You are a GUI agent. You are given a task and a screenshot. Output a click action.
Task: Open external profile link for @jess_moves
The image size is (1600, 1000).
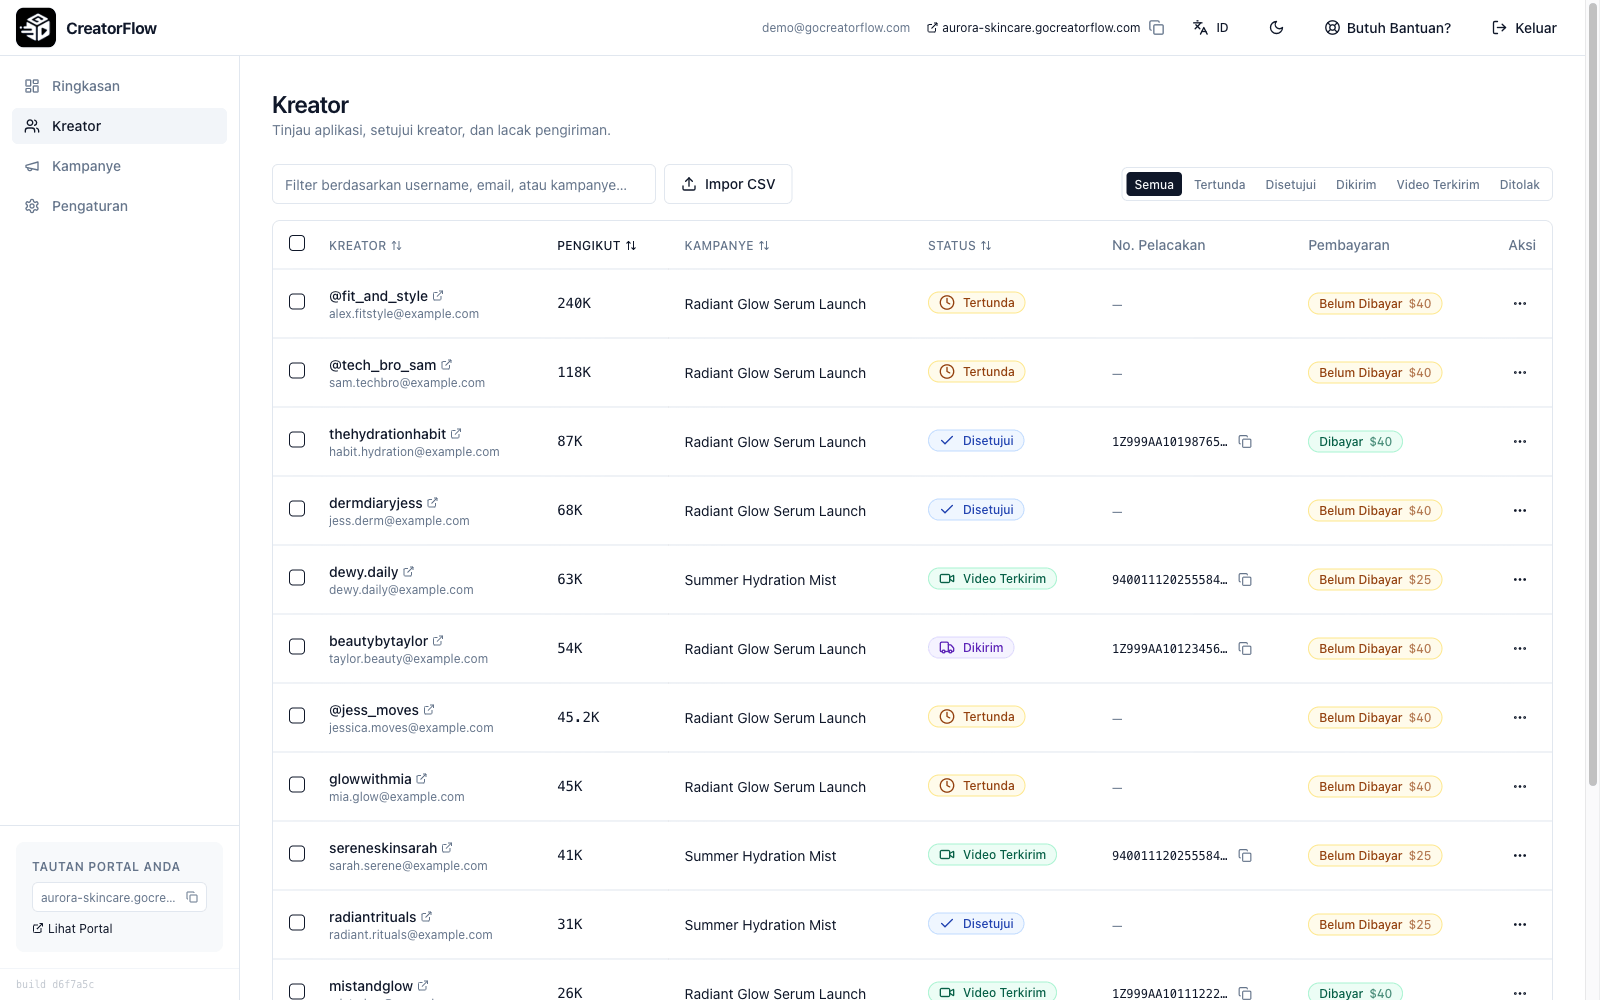(429, 710)
